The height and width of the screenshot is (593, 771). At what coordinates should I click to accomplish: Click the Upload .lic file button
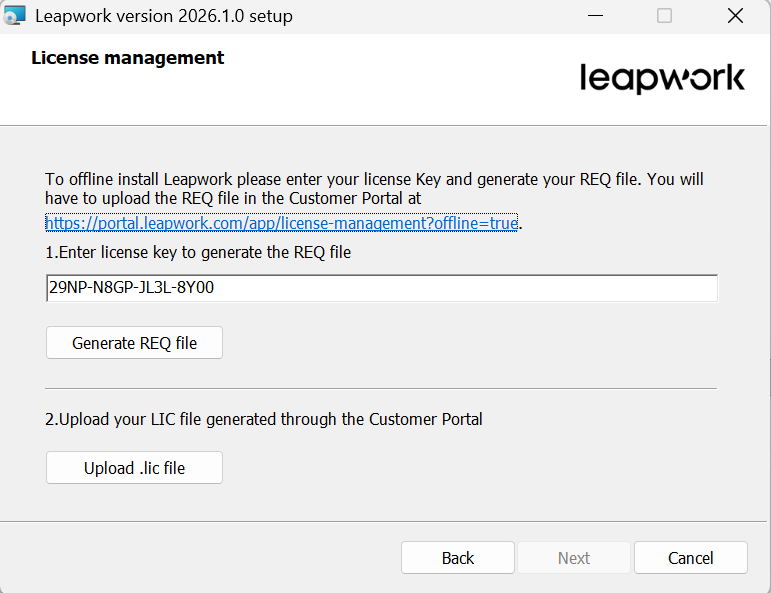click(x=134, y=468)
